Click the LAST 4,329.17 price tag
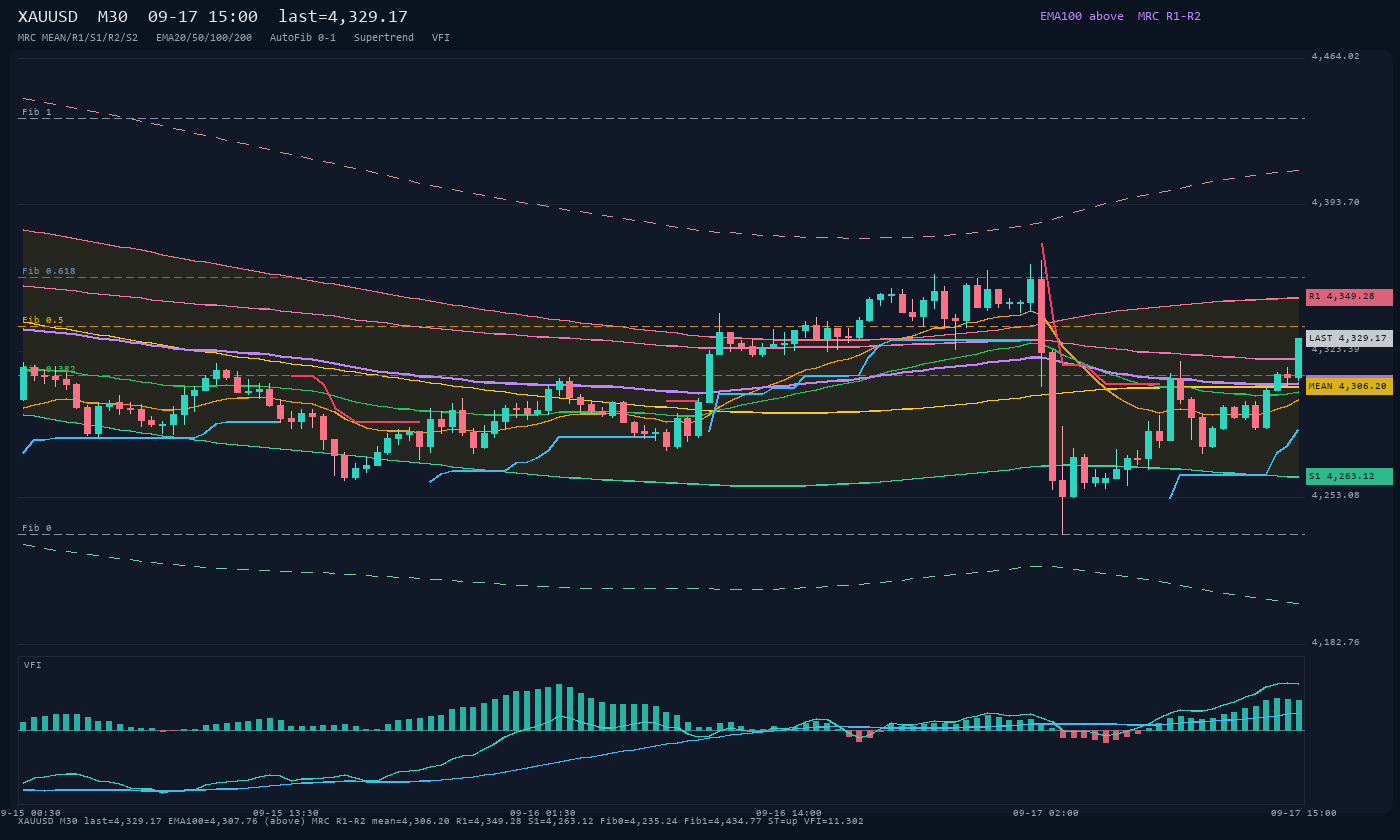Image resolution: width=1400 pixels, height=840 pixels. coord(1349,338)
